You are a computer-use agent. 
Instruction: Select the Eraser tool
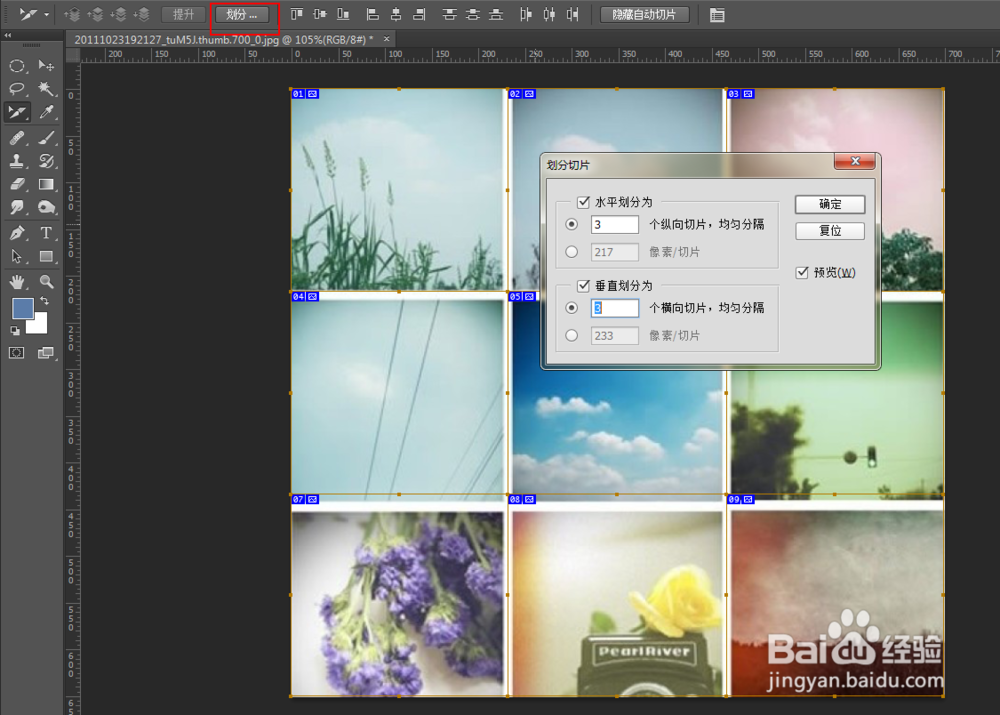17,184
